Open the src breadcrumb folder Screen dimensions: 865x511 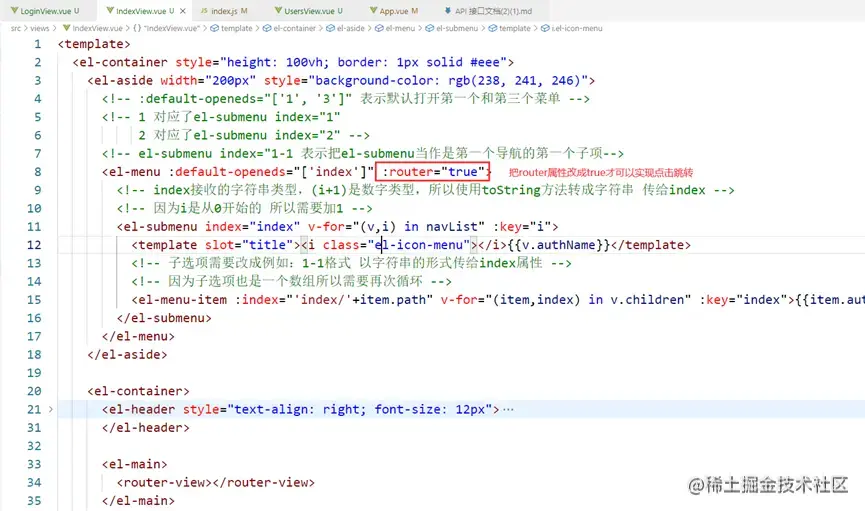coord(15,28)
